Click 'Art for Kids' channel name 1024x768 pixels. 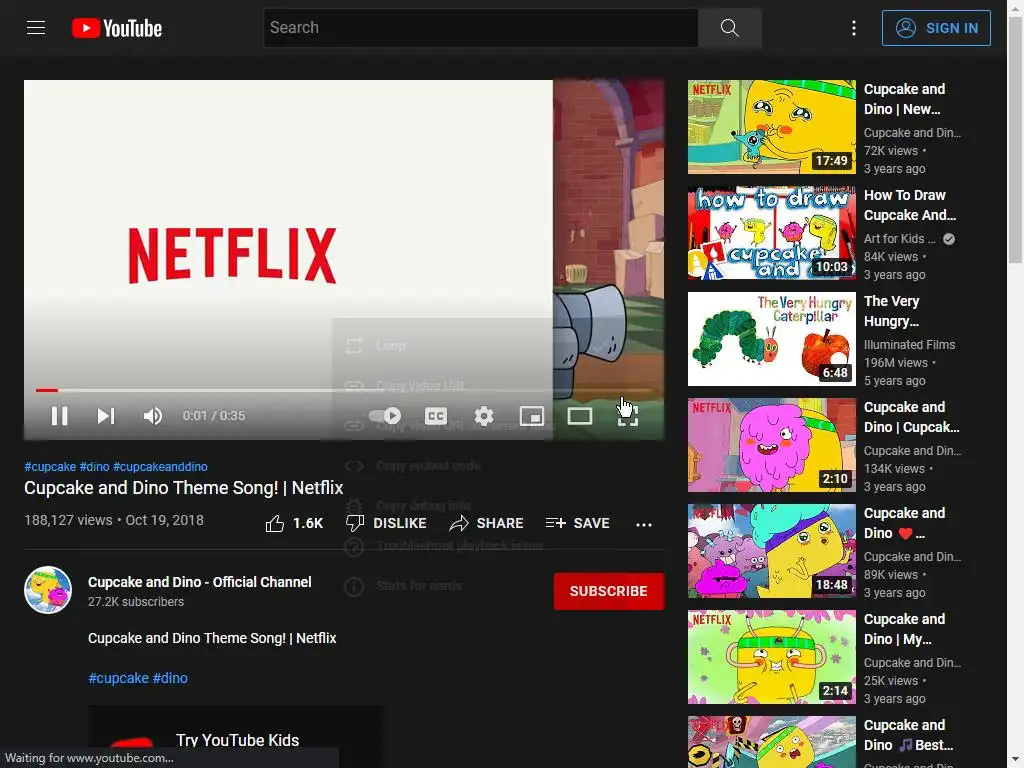click(x=899, y=239)
